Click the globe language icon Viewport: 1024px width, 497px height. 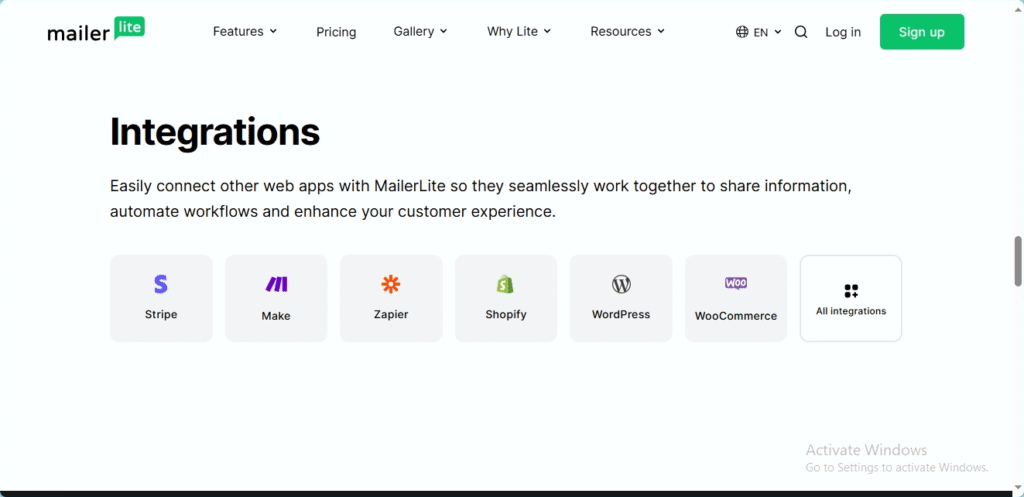pos(742,32)
